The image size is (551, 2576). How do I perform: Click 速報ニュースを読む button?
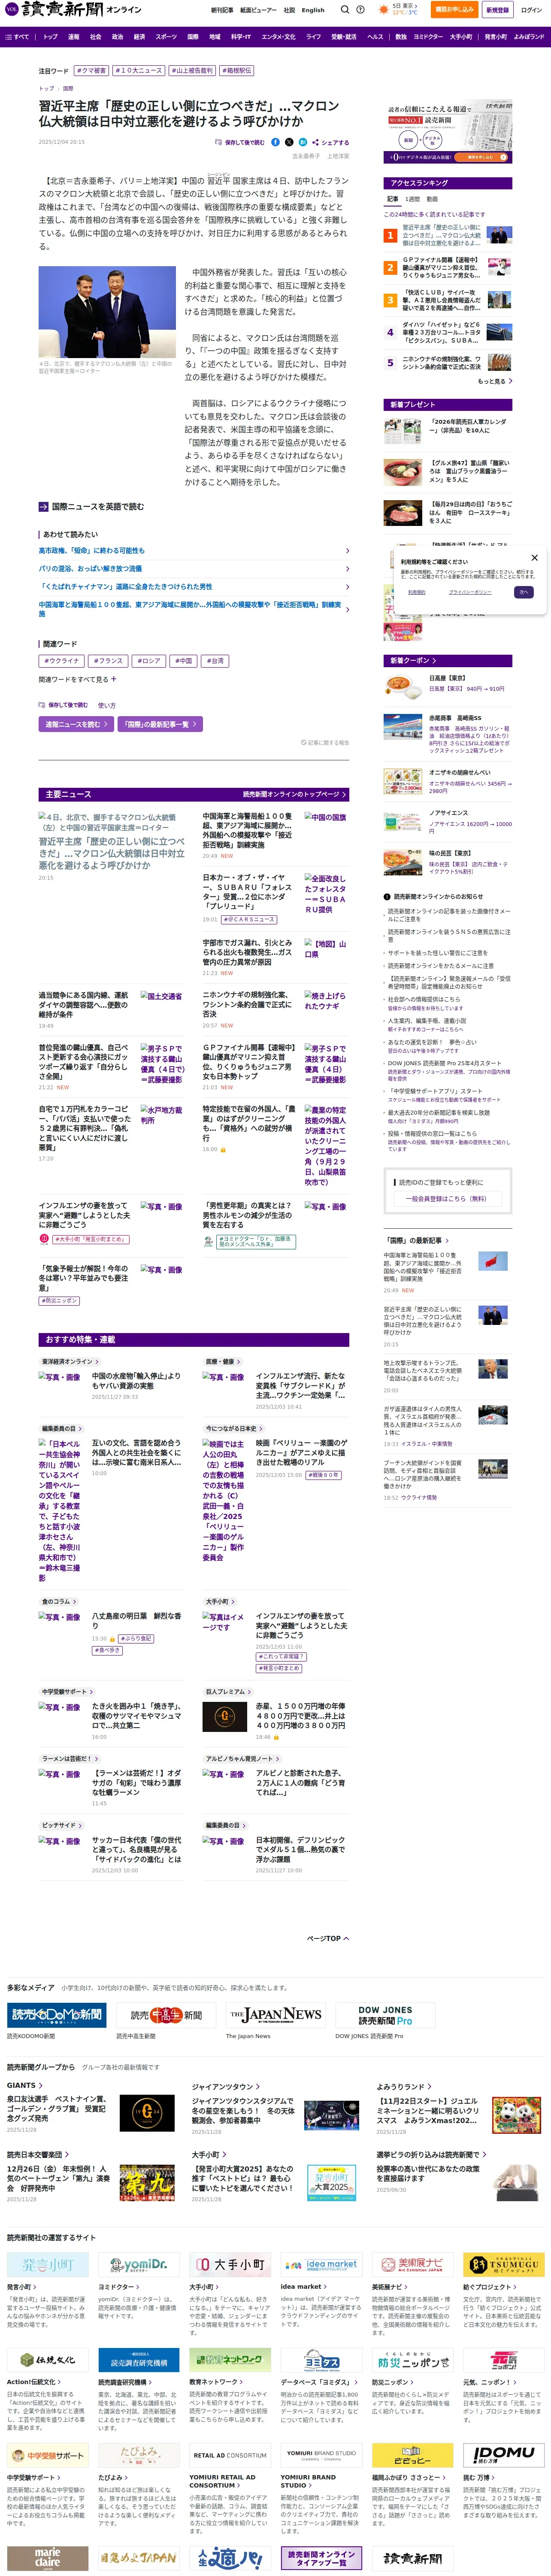point(75,724)
